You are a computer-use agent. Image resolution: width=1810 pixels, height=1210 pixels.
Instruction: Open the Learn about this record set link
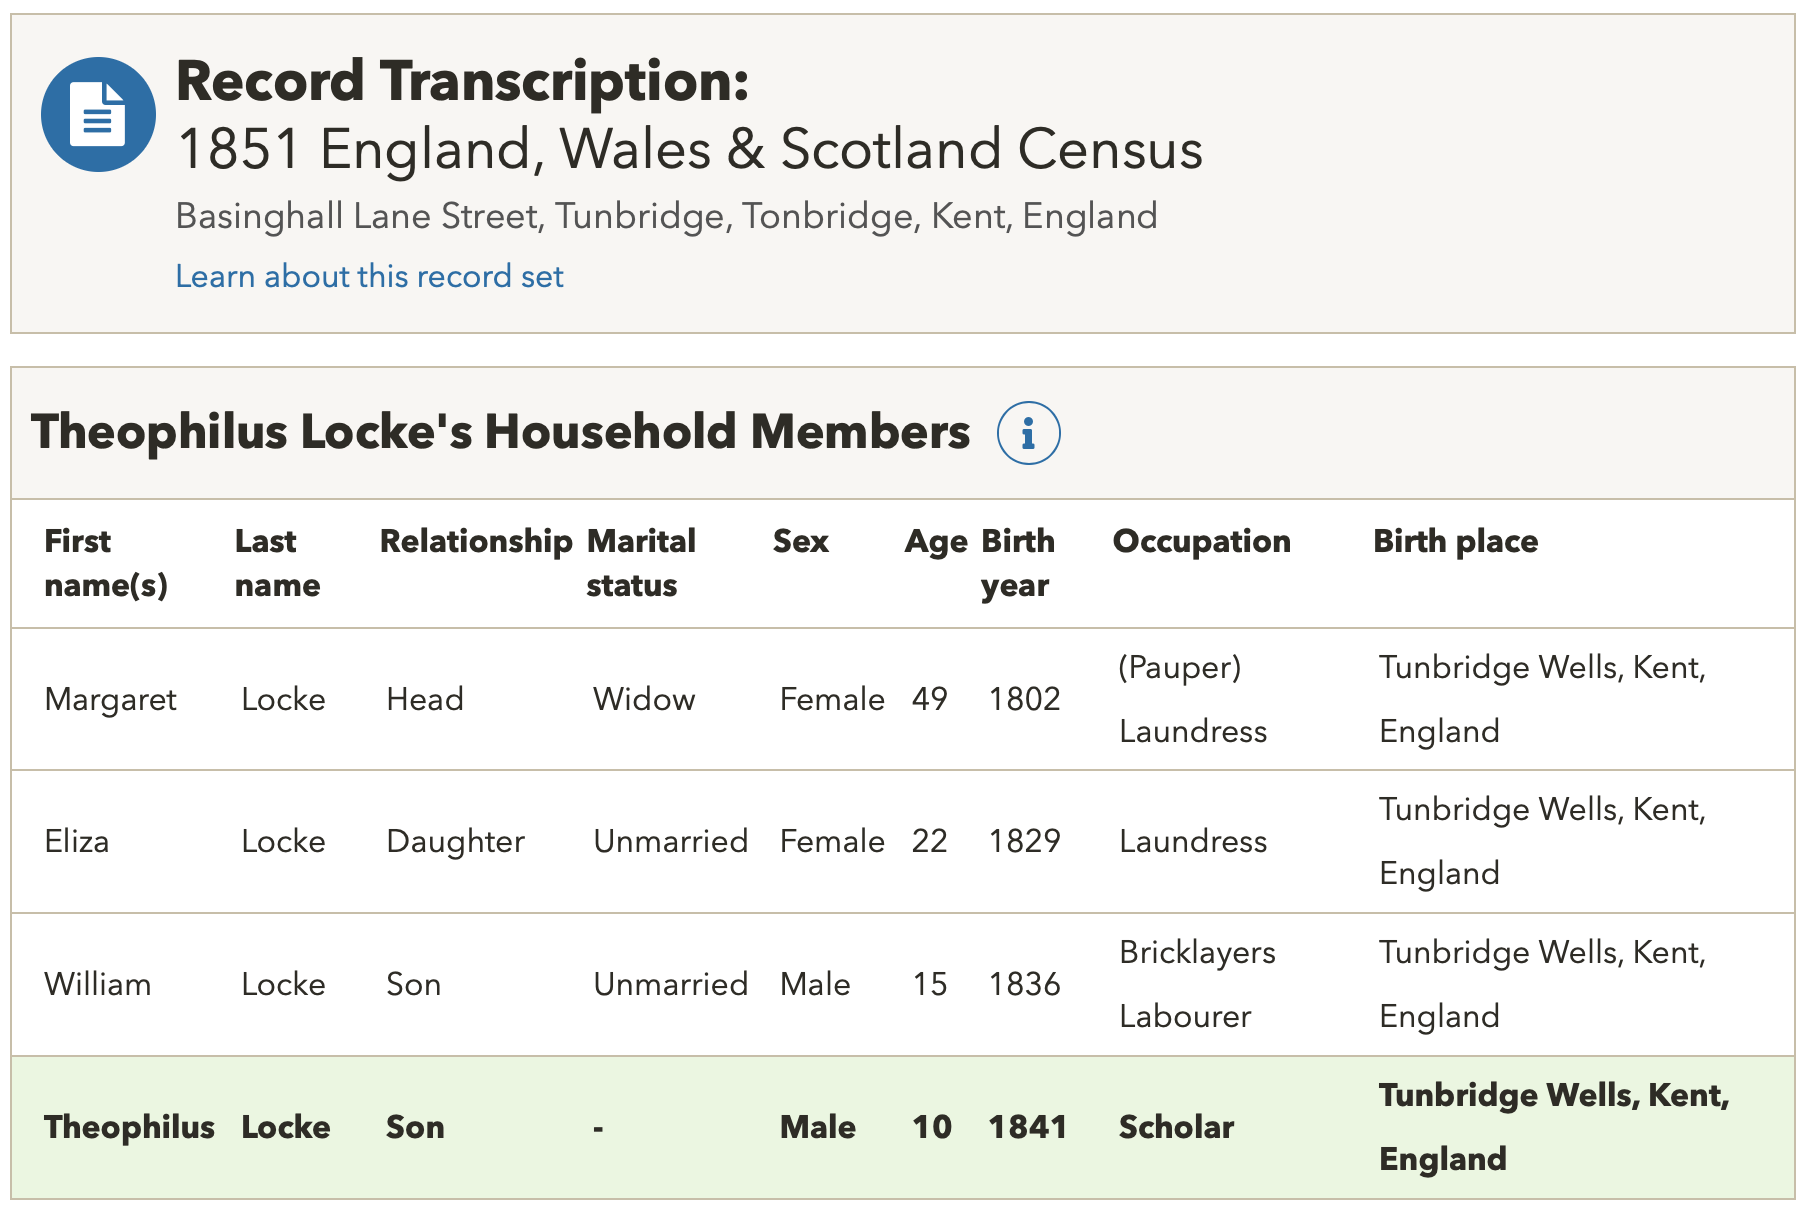tap(369, 276)
